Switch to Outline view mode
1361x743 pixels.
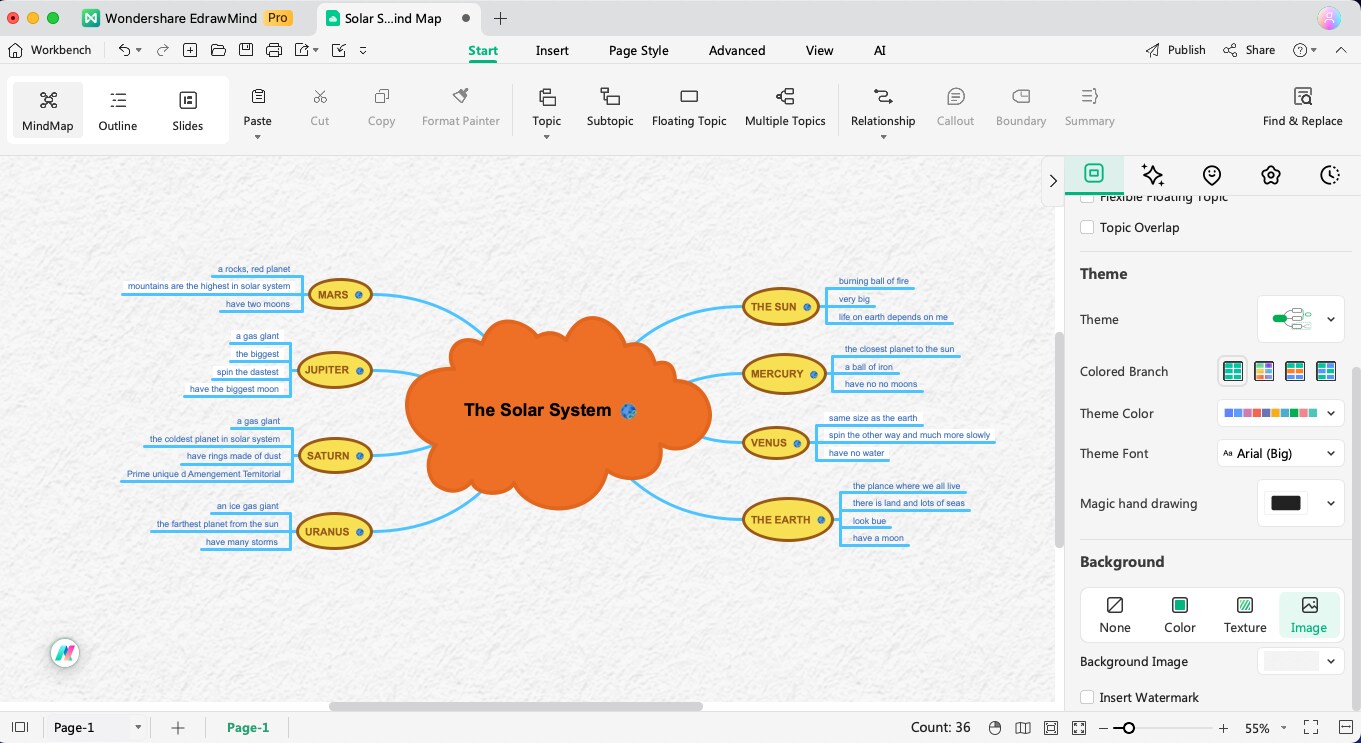click(x=118, y=110)
